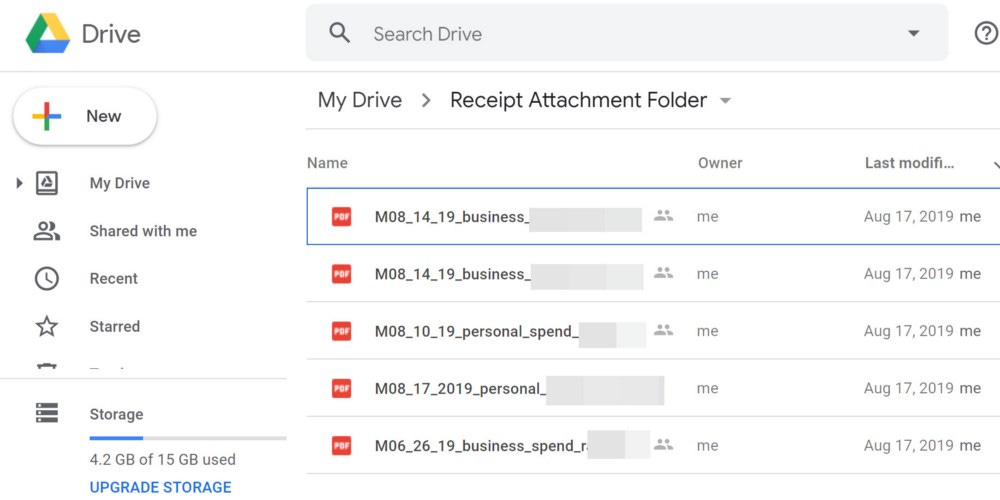Select M08_10_19_personal_spend file name
Image resolution: width=1000 pixels, height=500 pixels.
[476, 331]
